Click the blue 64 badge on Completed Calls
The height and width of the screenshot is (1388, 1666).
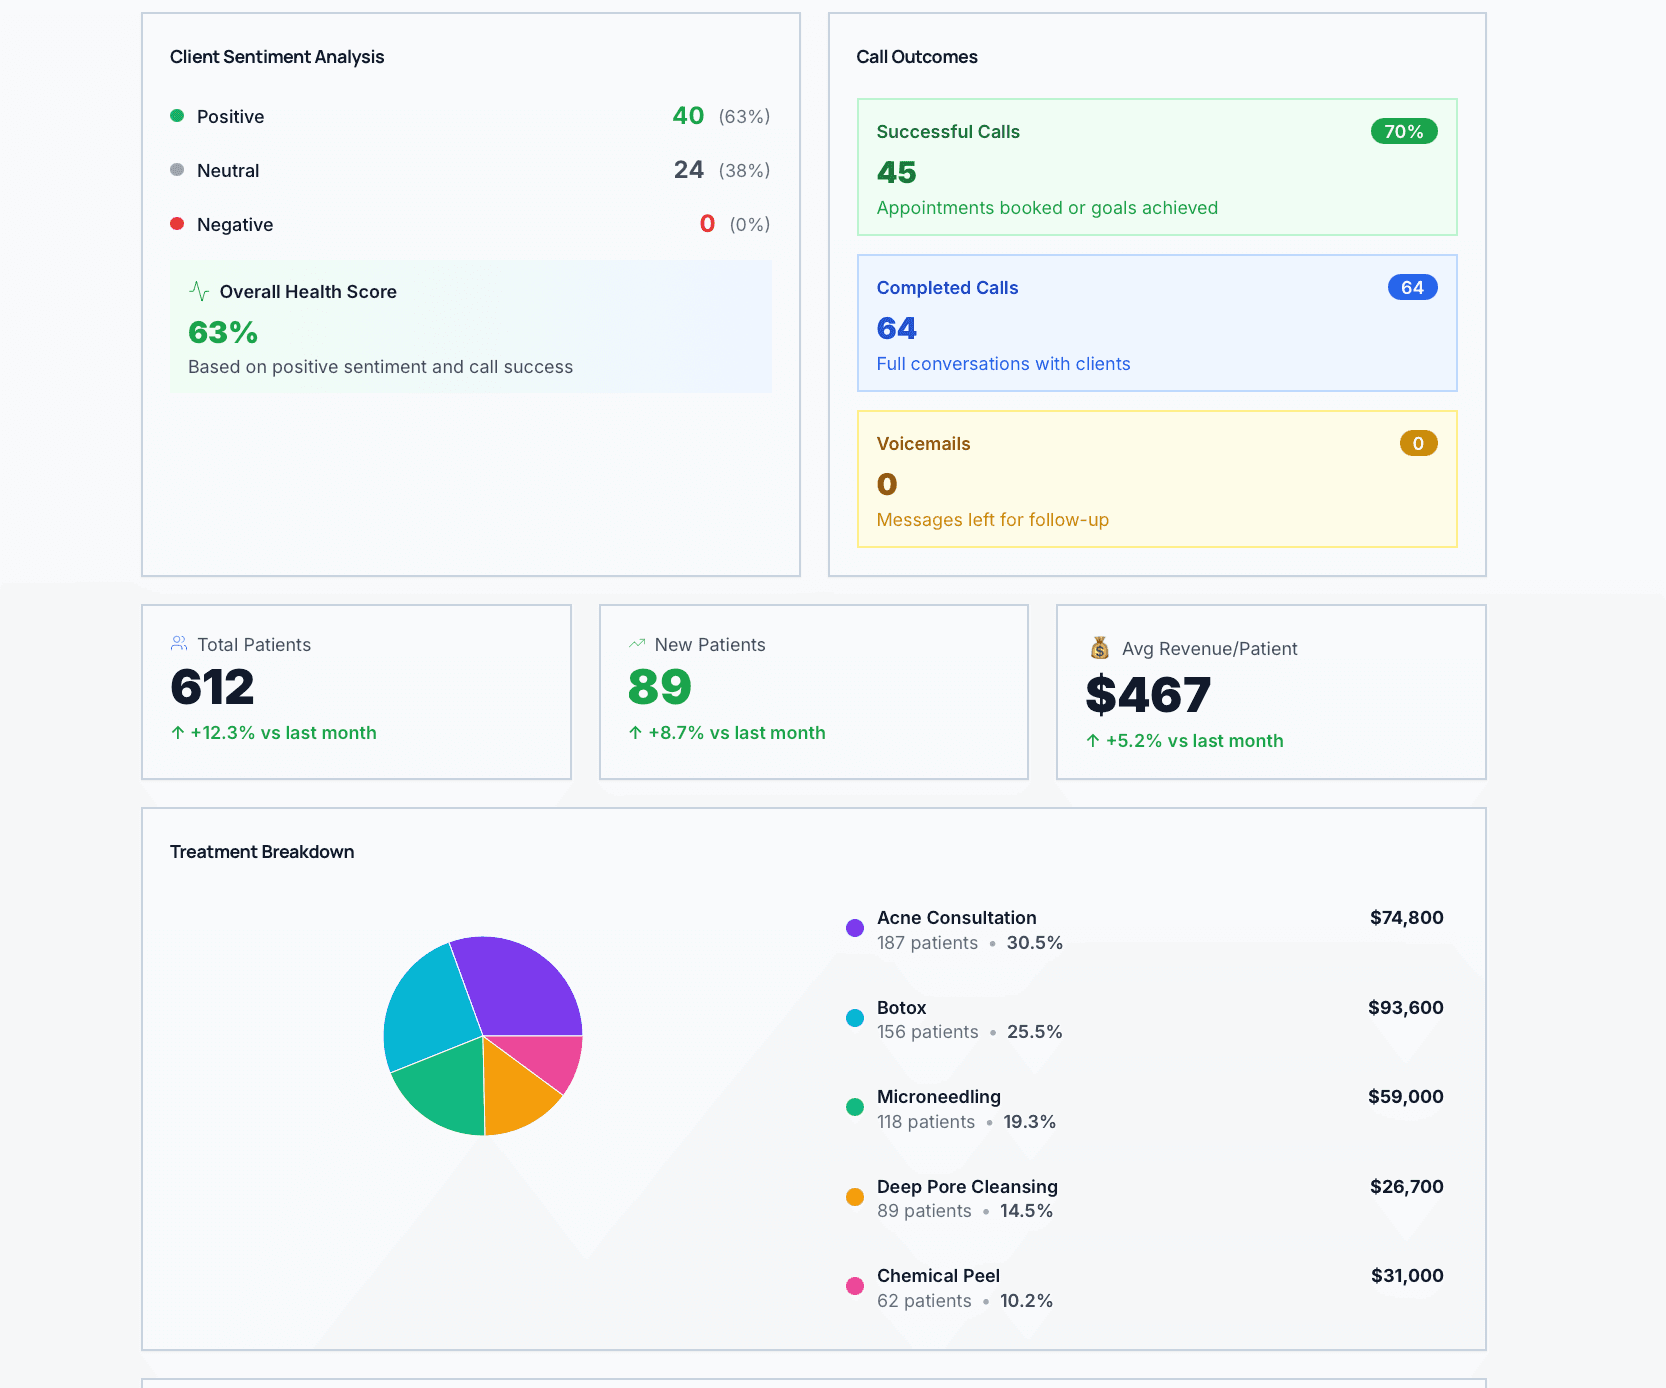tap(1412, 287)
